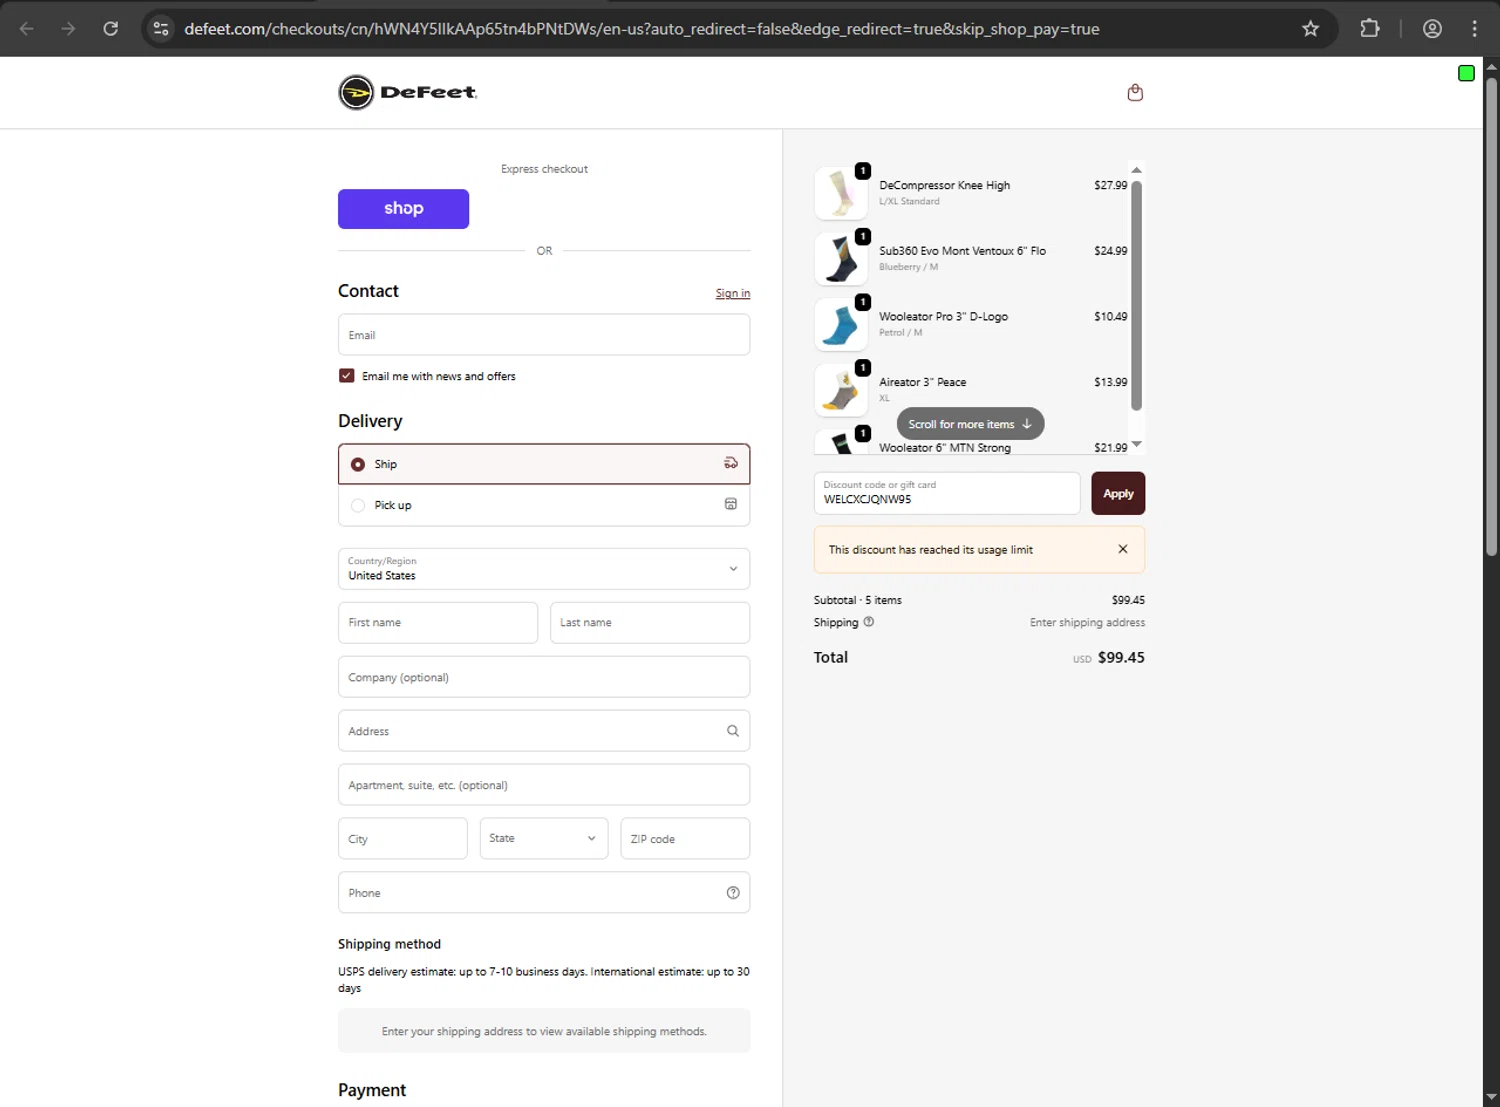Click the Apartment, suite field
This screenshot has width=1500, height=1107.
click(x=544, y=785)
